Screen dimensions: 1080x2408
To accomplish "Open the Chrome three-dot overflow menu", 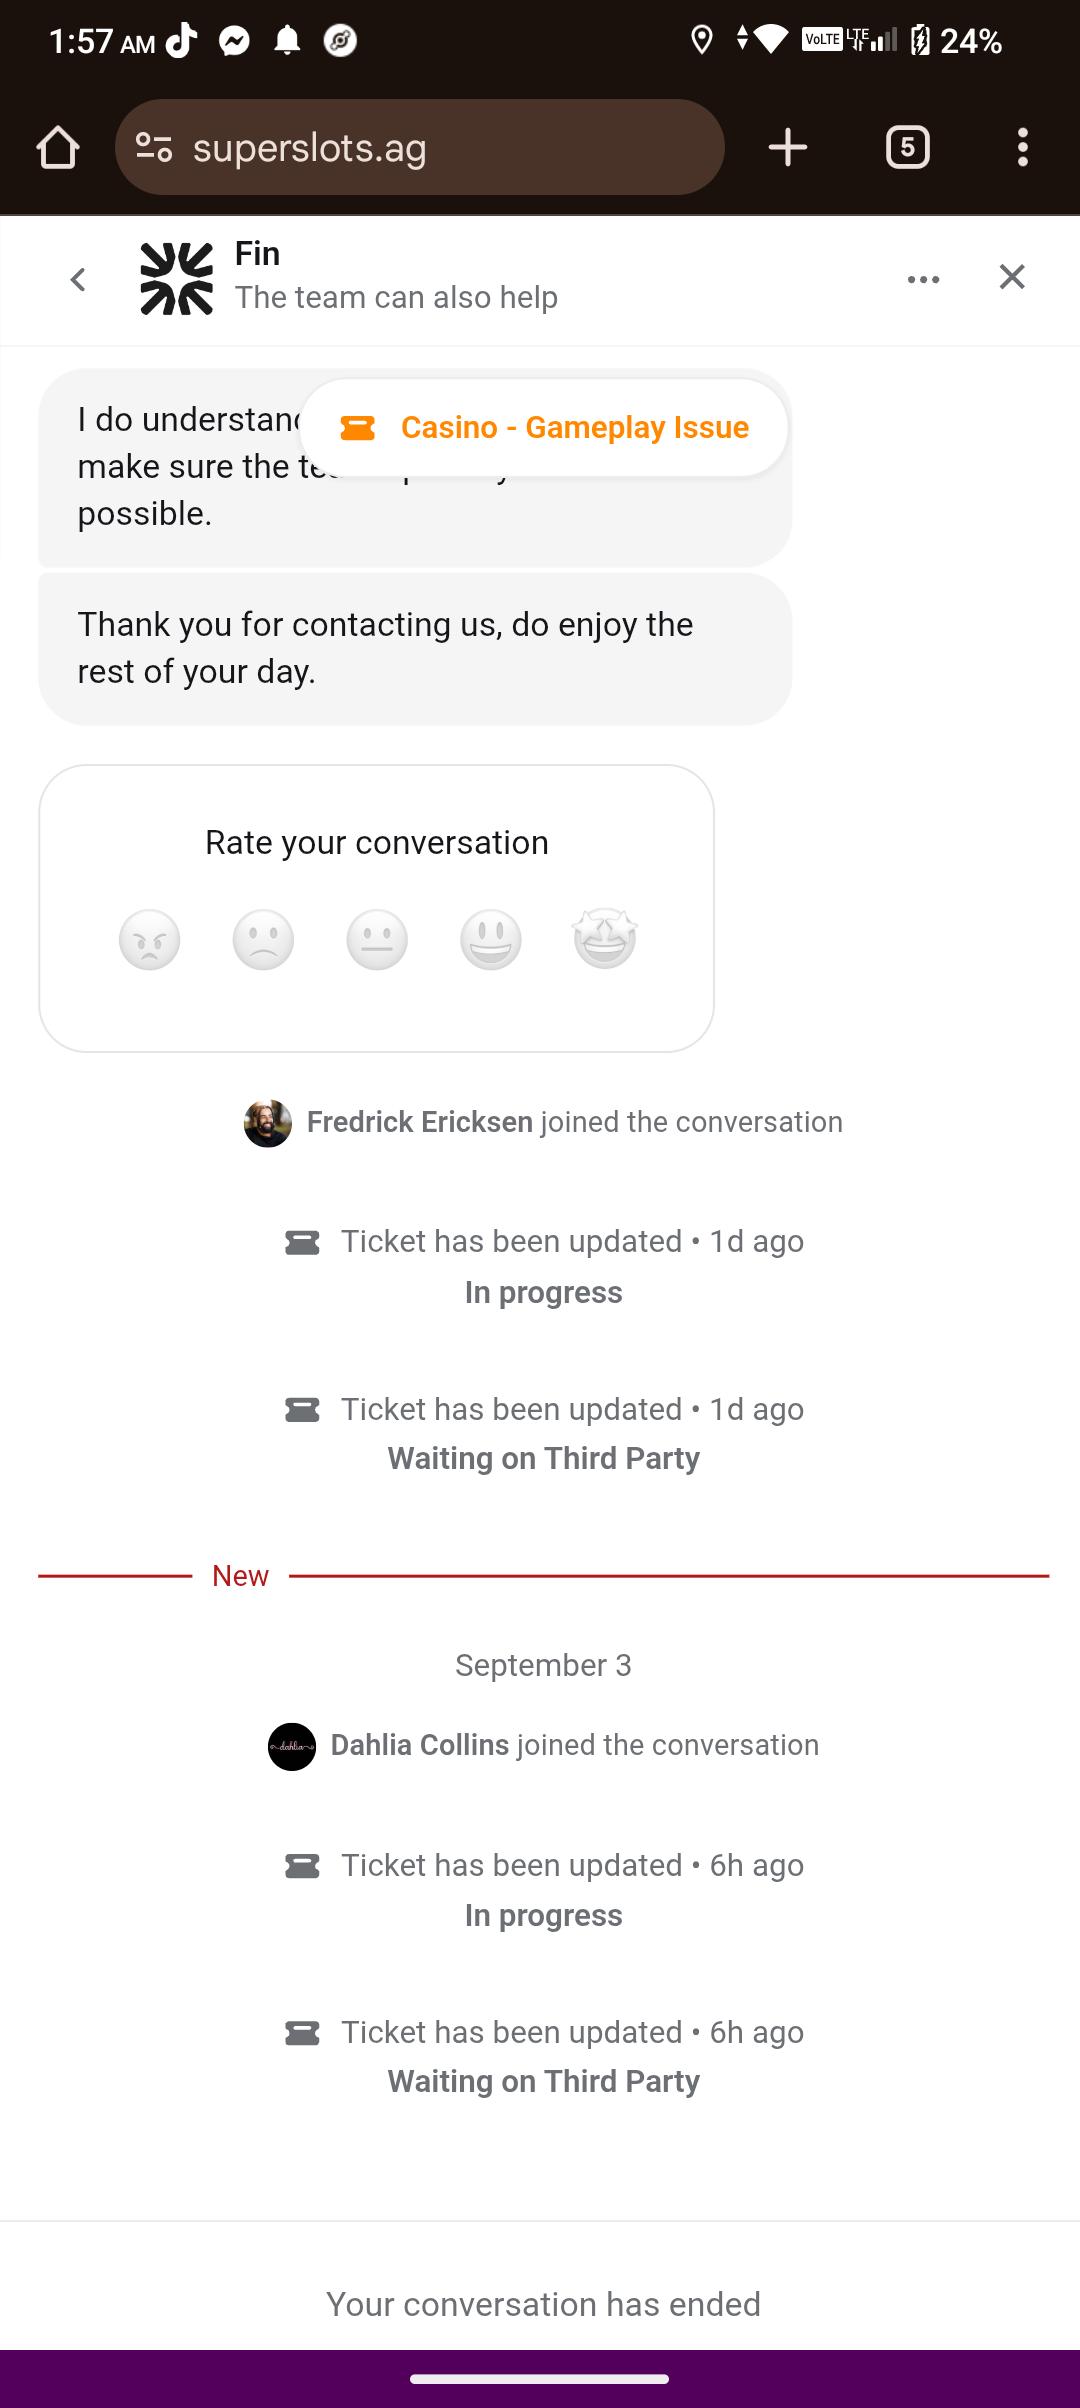I will (x=1022, y=148).
